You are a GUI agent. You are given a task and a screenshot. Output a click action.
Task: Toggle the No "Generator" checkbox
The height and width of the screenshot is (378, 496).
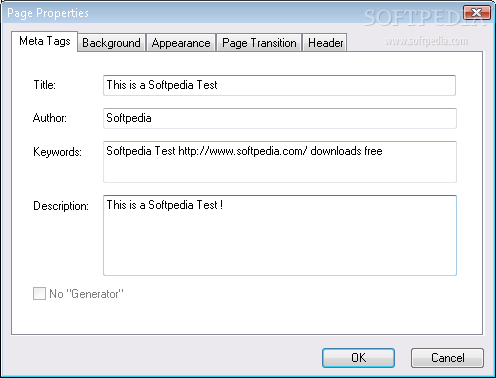(x=39, y=294)
